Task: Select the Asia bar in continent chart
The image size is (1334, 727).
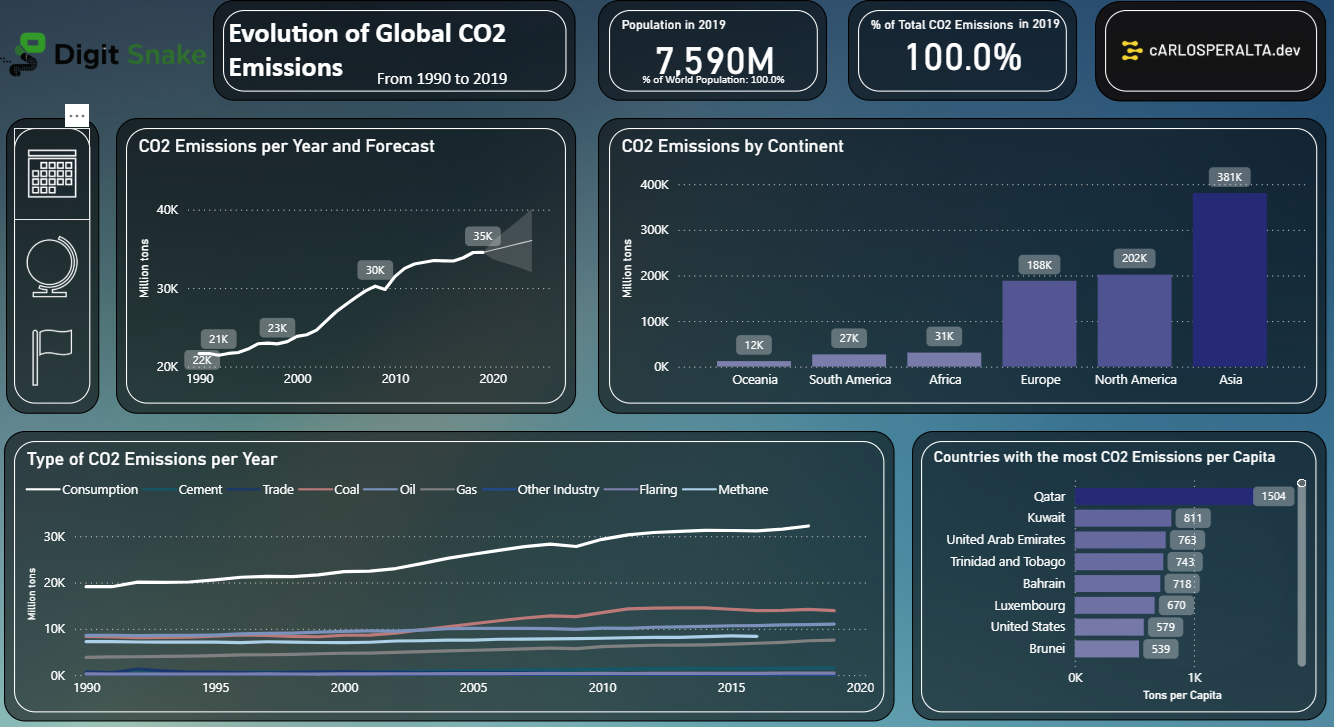Action: click(x=1229, y=279)
